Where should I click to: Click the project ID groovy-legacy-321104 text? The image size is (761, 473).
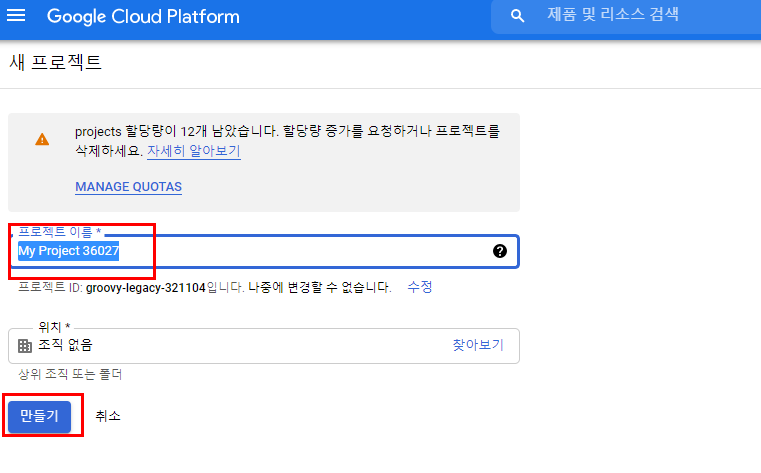point(146,288)
